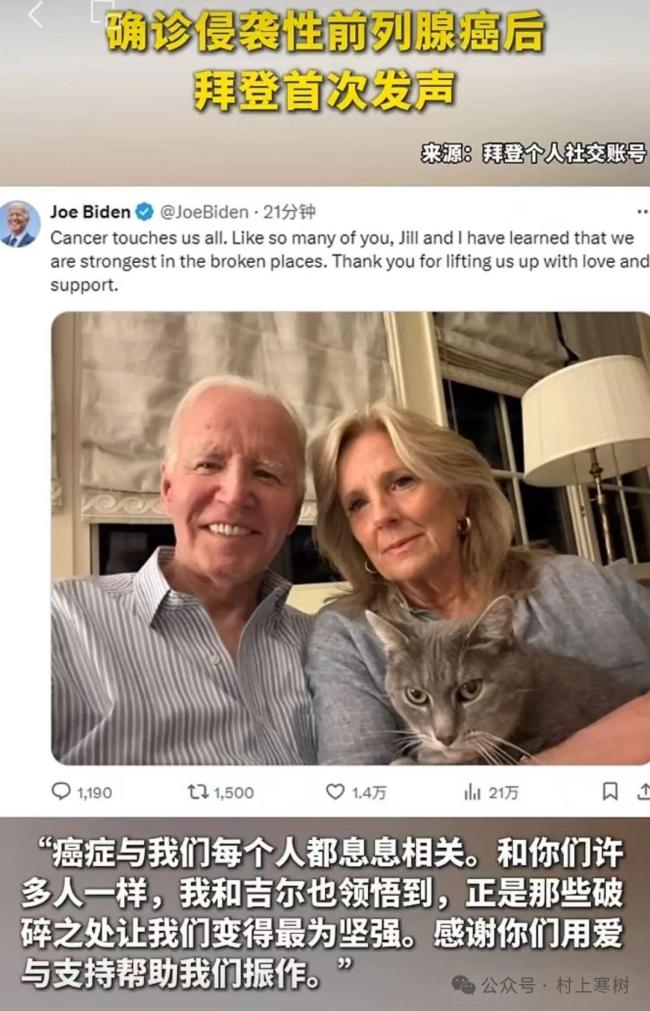Click the @JoeBiden handle
650x1011 pixels.
204,211
